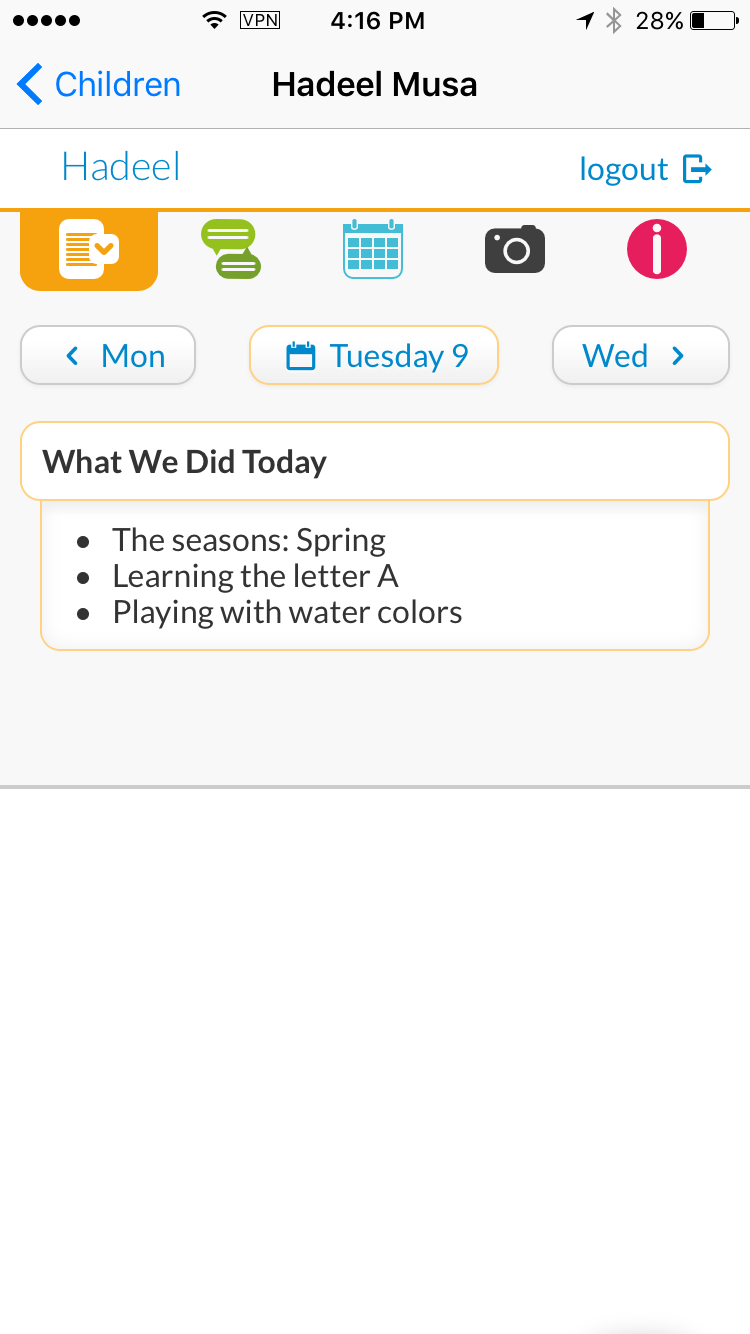
Task: Open the green chat messages icon
Action: (x=231, y=249)
